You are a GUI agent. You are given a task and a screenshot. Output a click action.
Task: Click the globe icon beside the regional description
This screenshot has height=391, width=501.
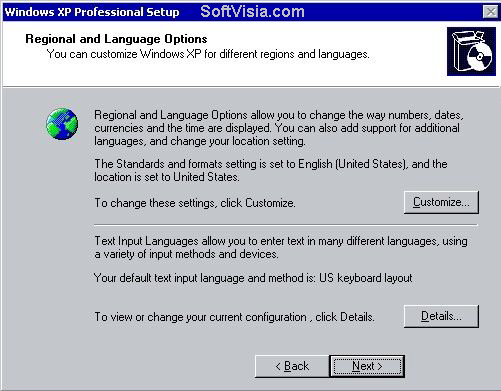[x=62, y=123]
